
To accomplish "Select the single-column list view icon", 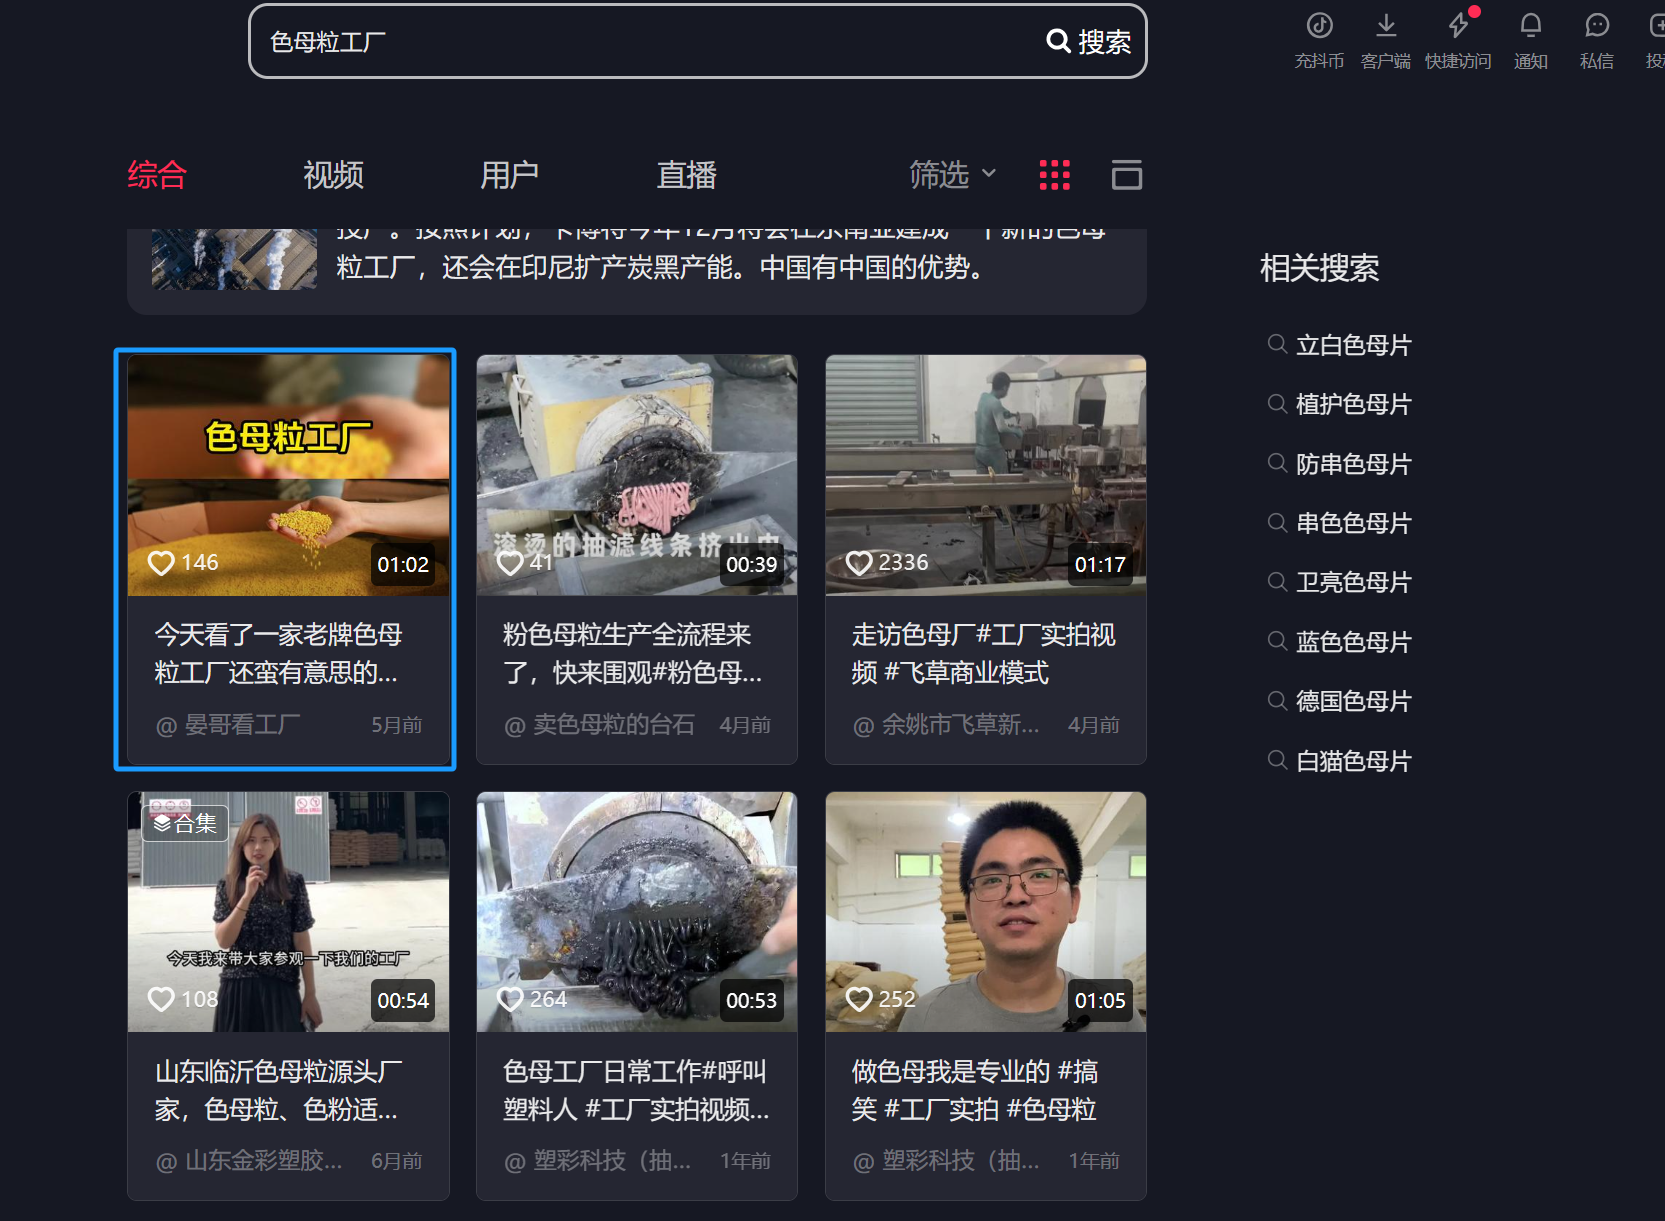I will pos(1127,175).
